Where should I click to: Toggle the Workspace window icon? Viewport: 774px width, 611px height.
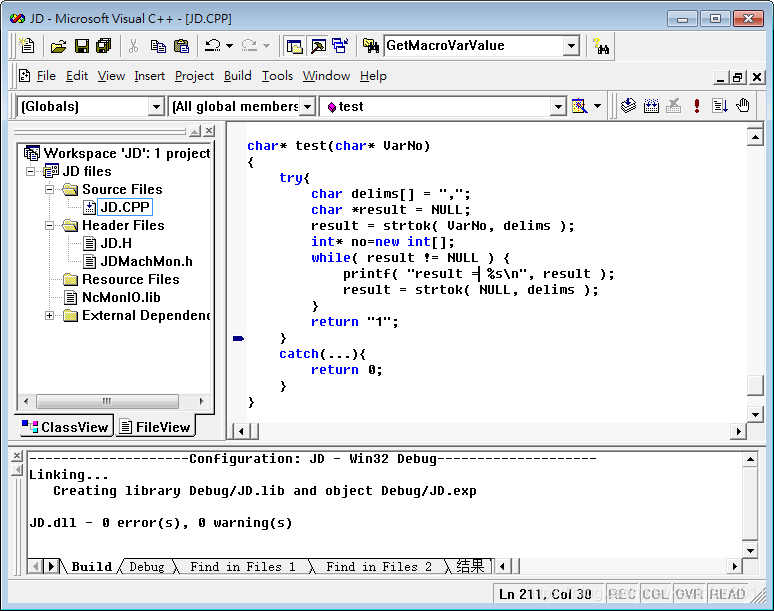(x=294, y=46)
